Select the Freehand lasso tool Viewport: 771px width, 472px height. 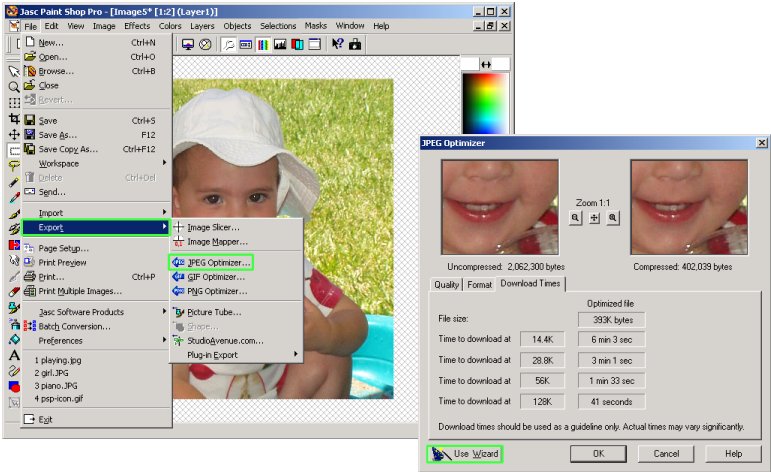tap(14, 166)
